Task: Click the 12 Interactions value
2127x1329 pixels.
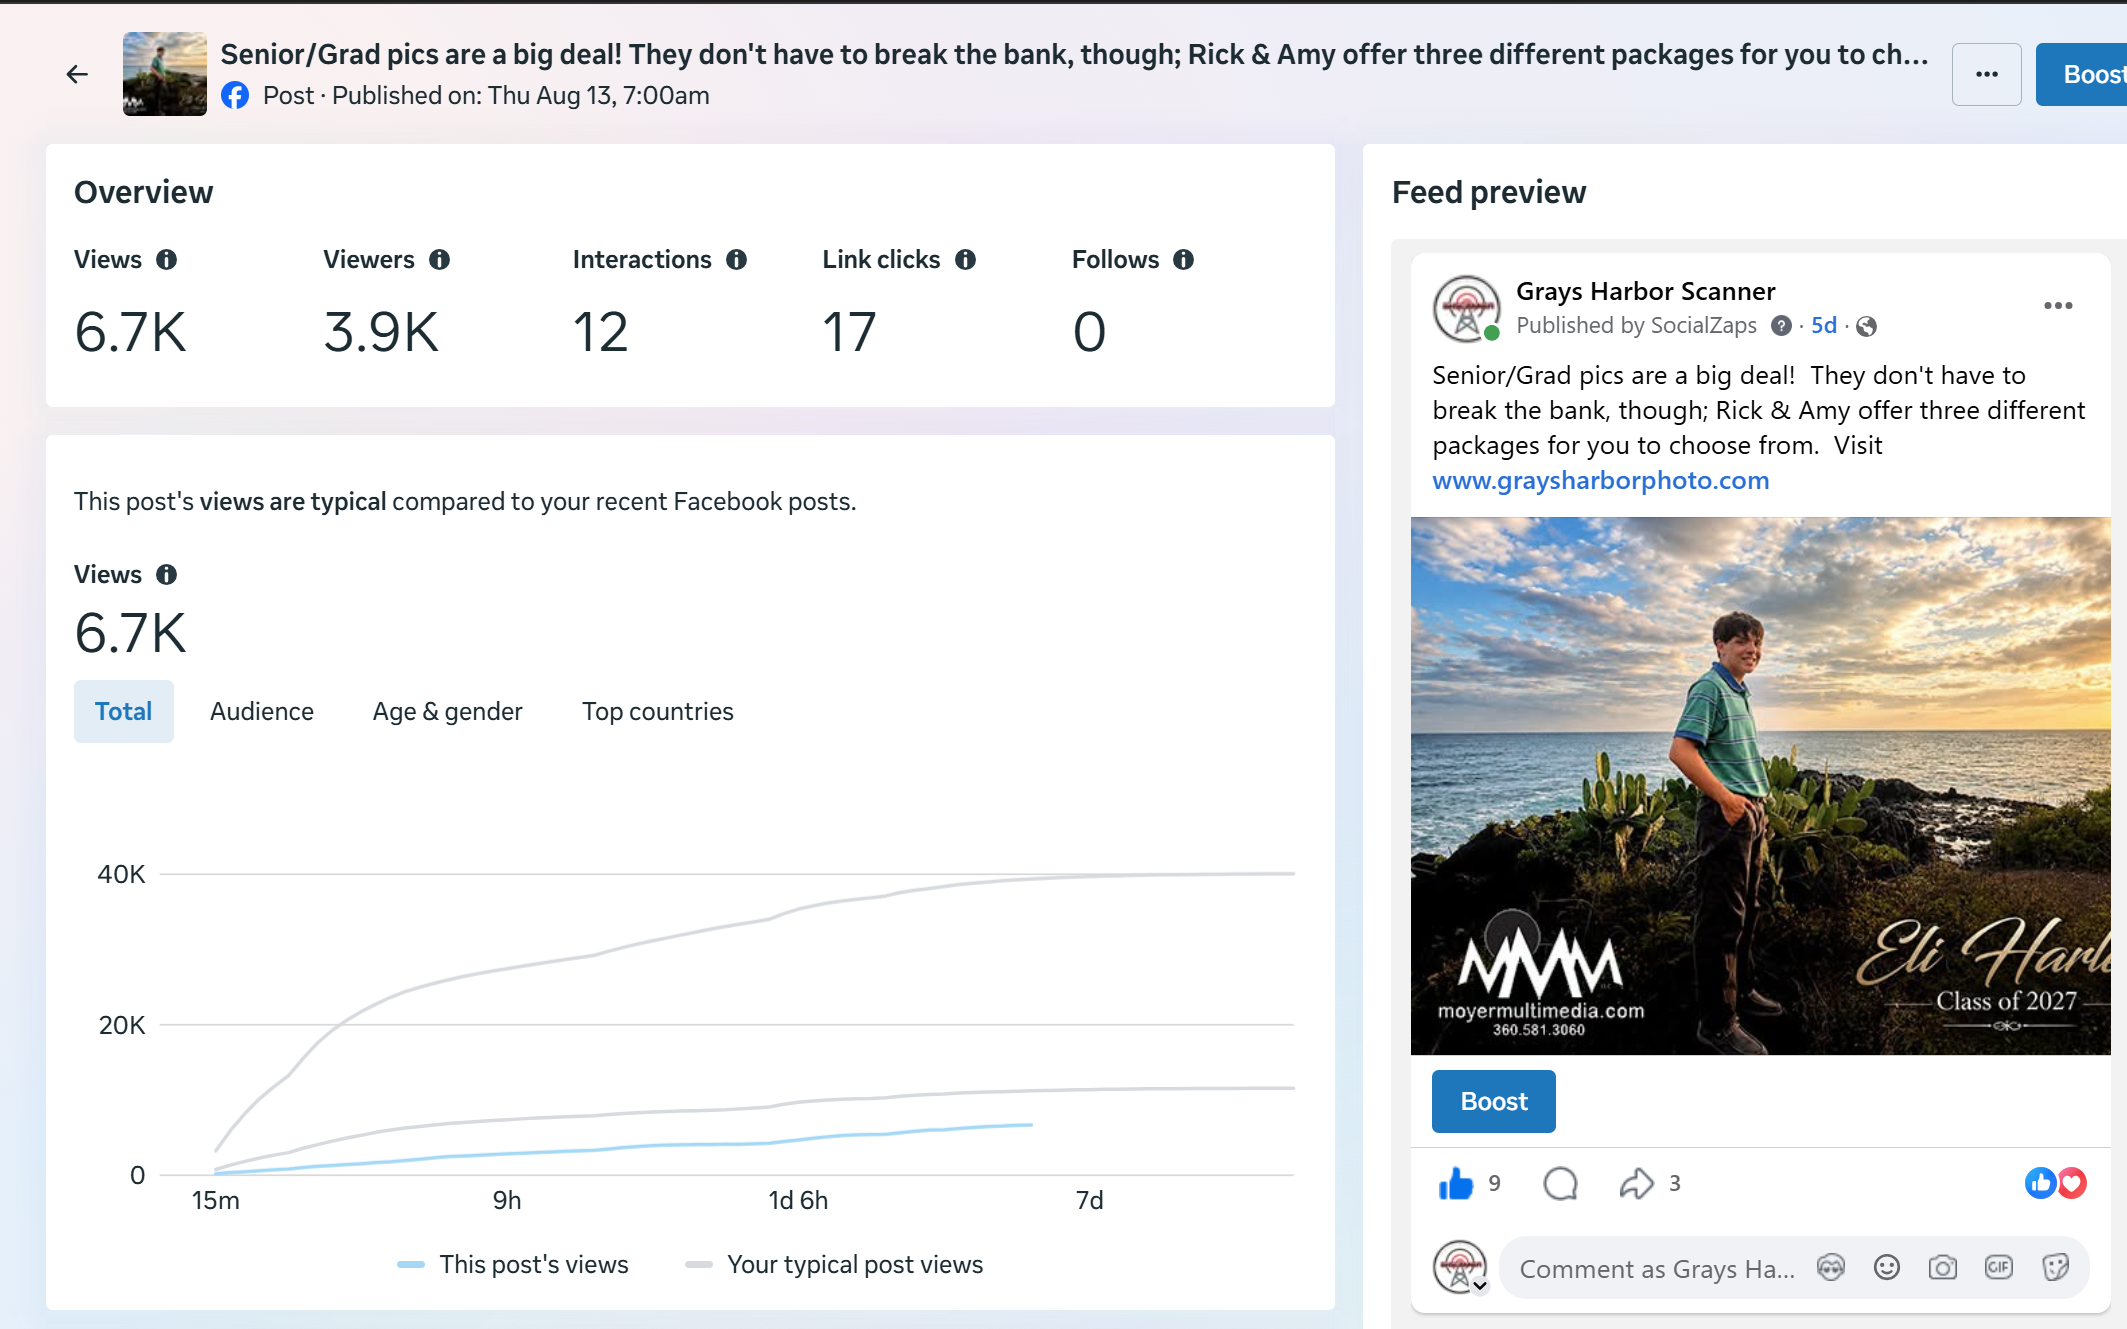Action: pyautogui.click(x=600, y=332)
